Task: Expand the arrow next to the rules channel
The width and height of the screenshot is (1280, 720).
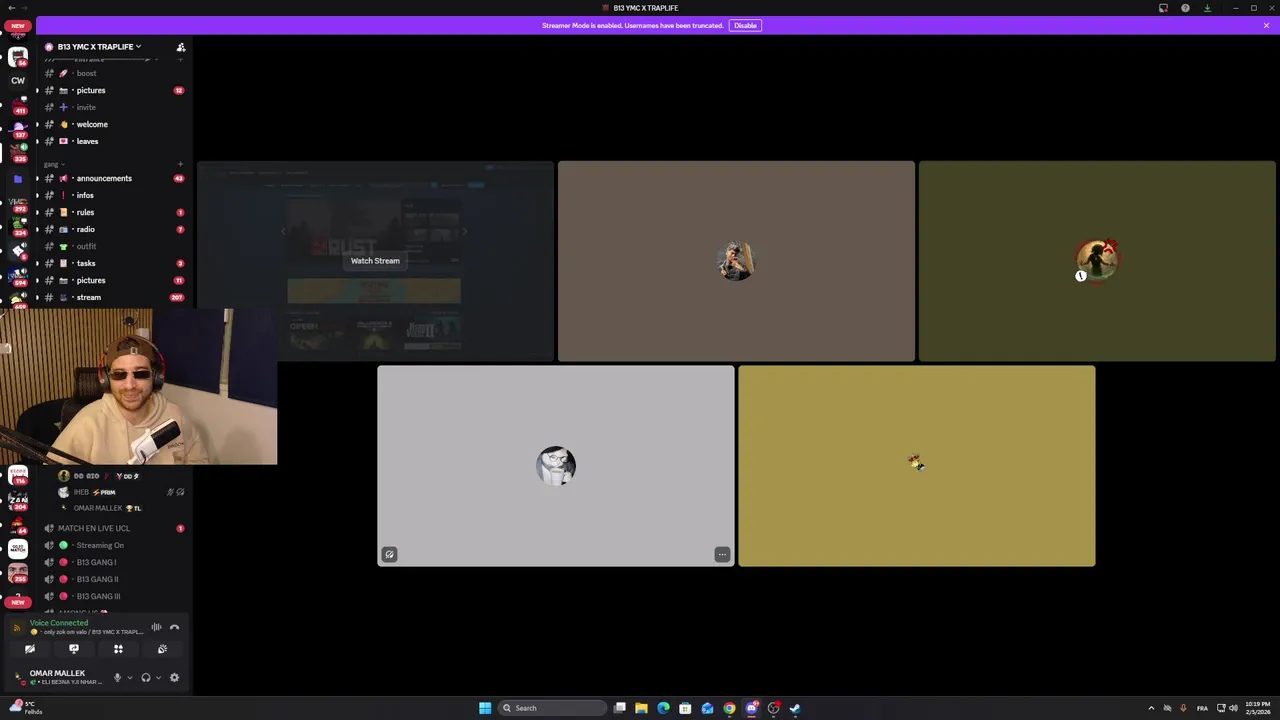Action: point(37,213)
